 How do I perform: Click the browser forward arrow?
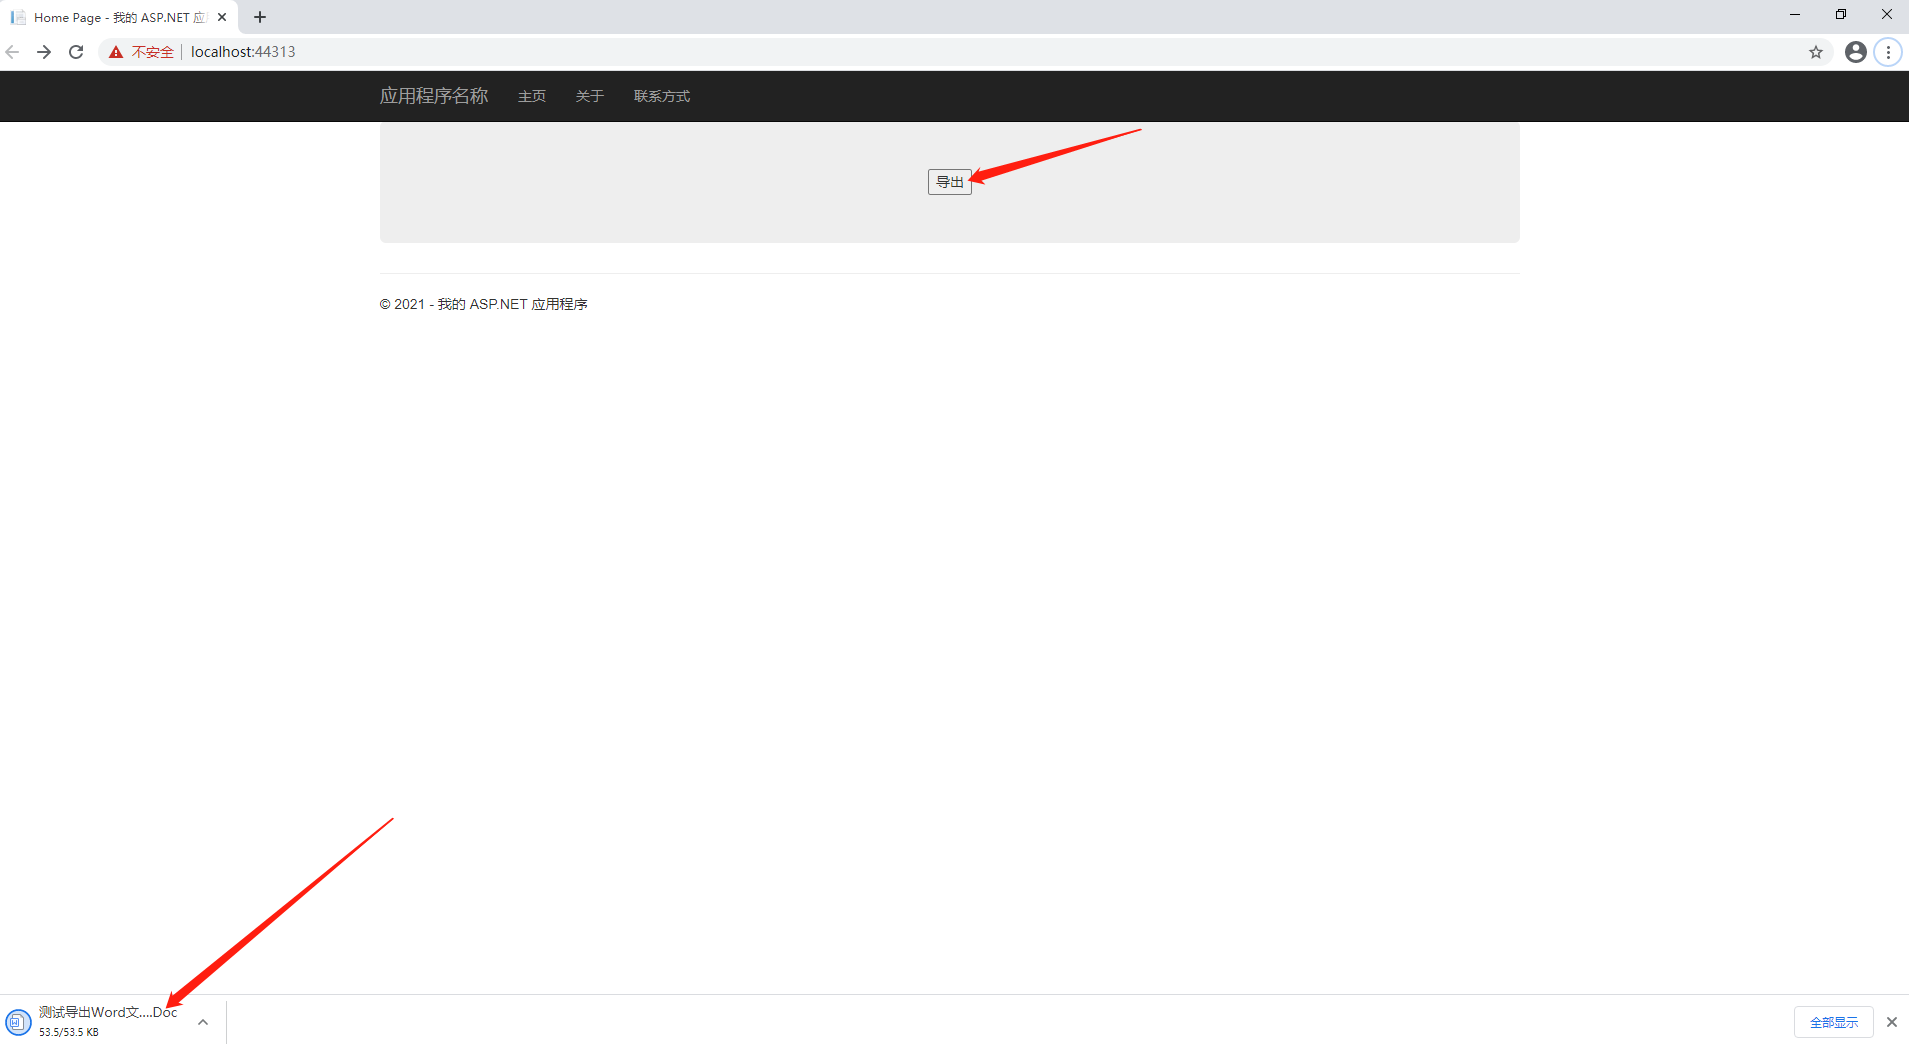[x=44, y=52]
